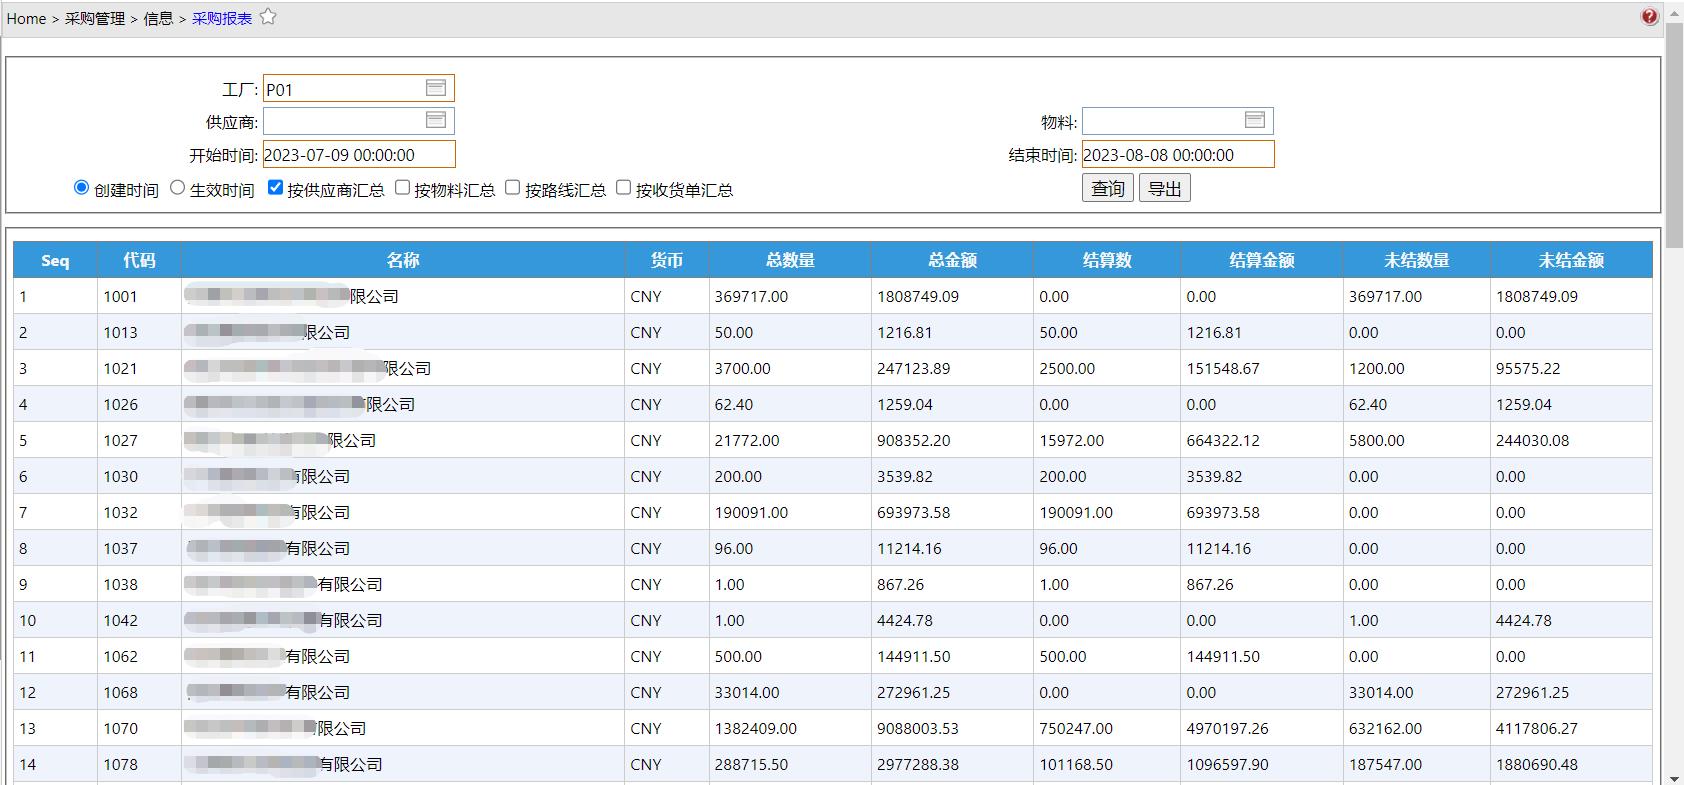Enable the 按路线汇总 checkbox

click(x=512, y=187)
